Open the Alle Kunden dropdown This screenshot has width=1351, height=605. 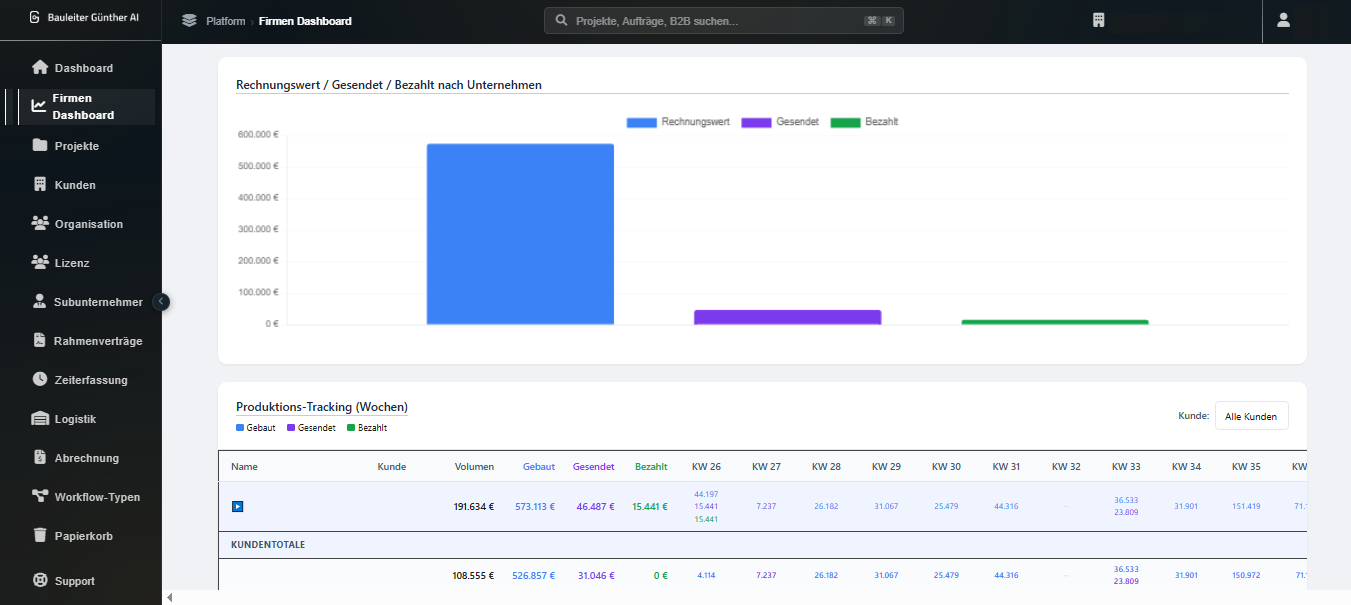[1251, 416]
